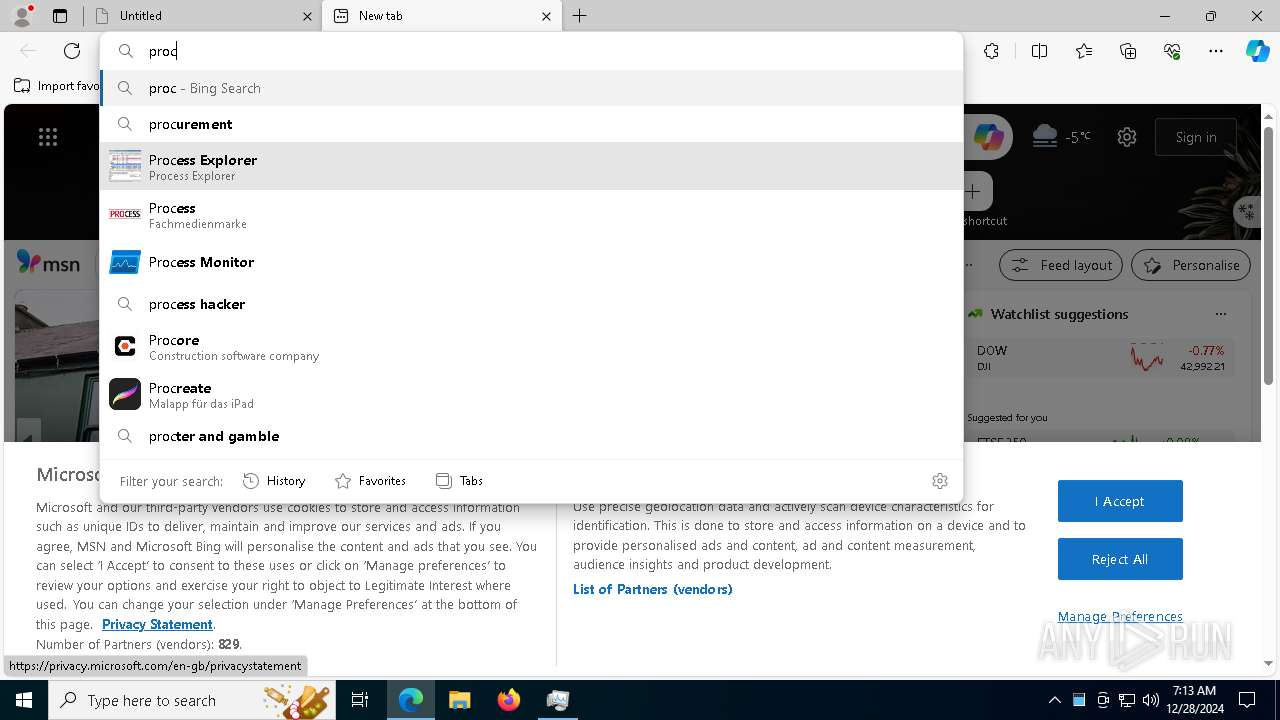This screenshot has height=720, width=1280.
Task: Select the New tab tab
Action: [442, 16]
